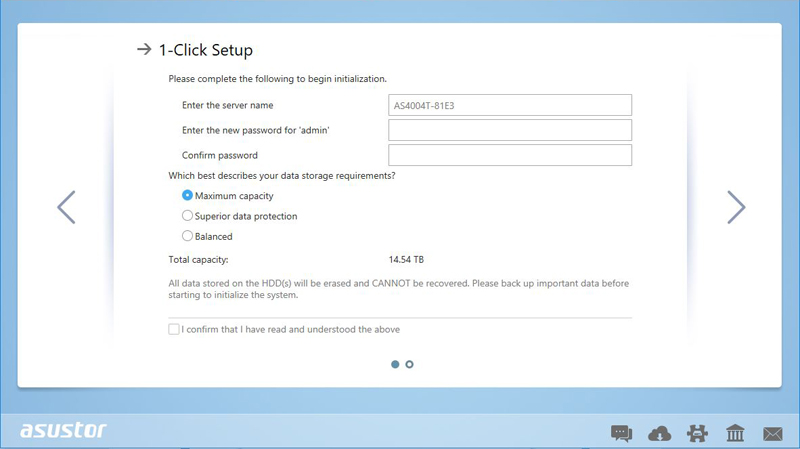Click the Confirm password field
Screen dimensions: 800x449
510,155
